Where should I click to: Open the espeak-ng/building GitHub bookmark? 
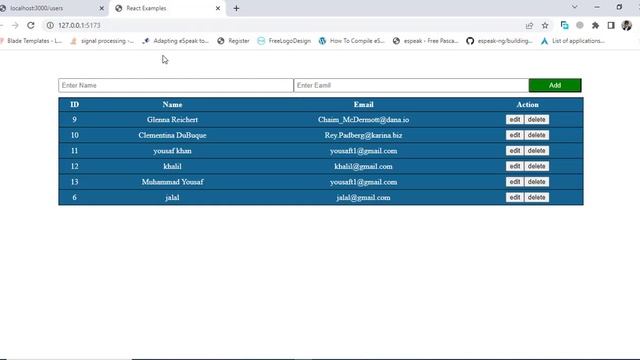pos(500,41)
